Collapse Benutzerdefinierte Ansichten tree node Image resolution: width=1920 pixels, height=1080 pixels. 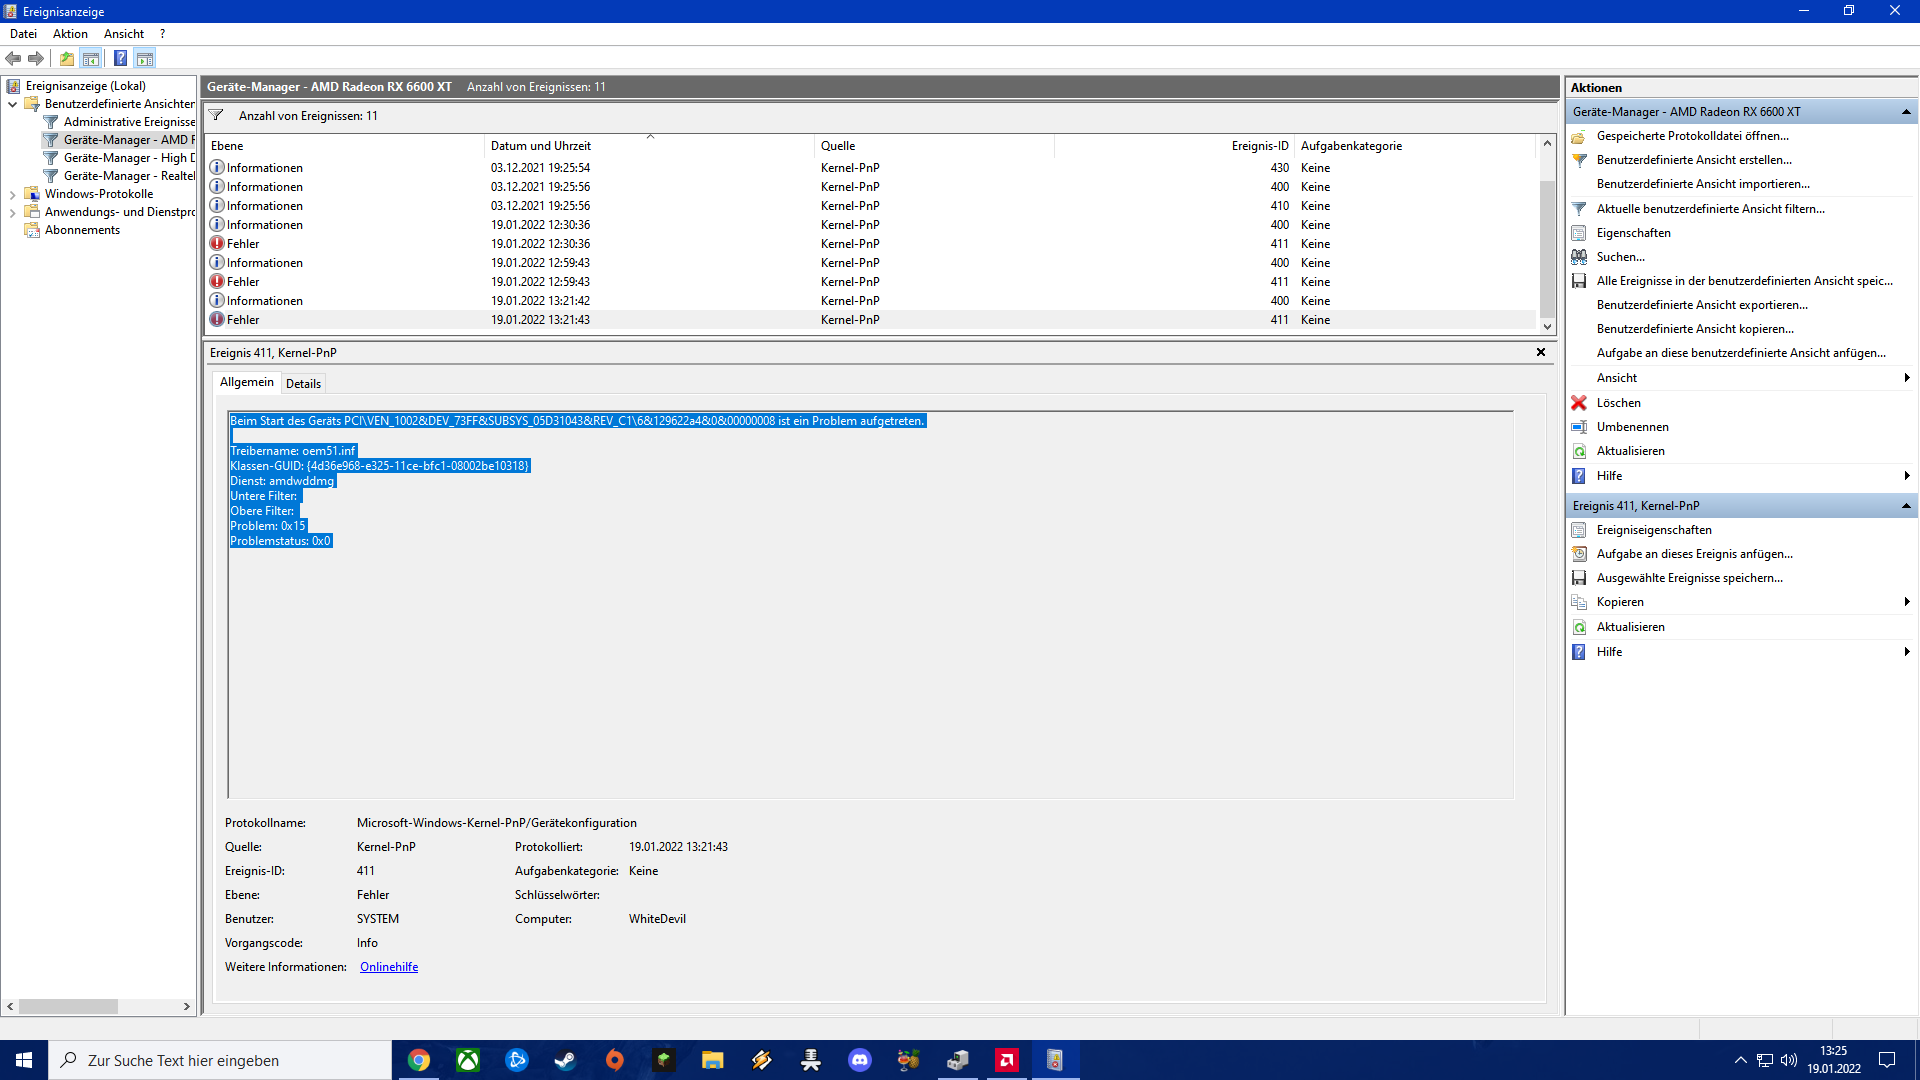click(x=12, y=104)
